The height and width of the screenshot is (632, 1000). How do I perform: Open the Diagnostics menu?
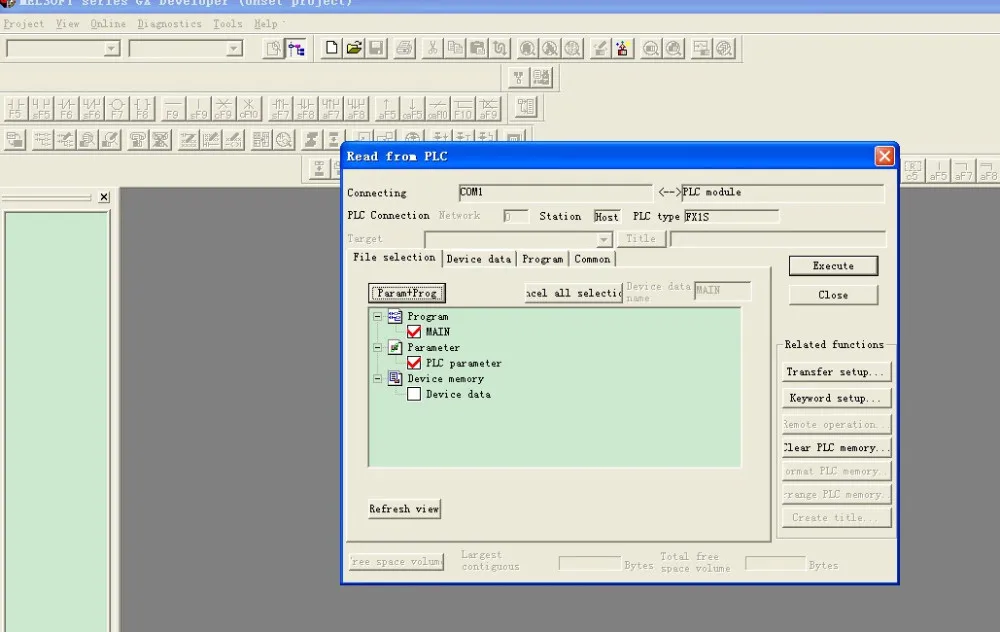tap(169, 24)
